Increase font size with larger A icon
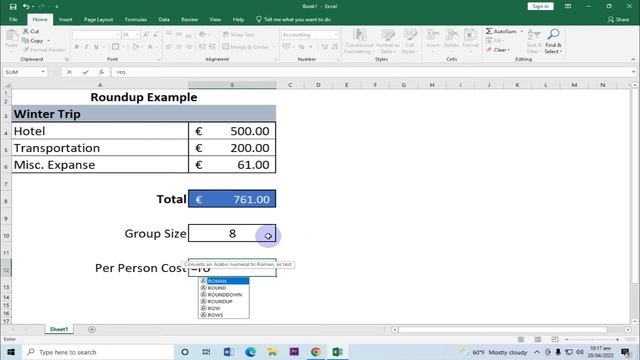This screenshot has width=640, height=360. tap(146, 35)
